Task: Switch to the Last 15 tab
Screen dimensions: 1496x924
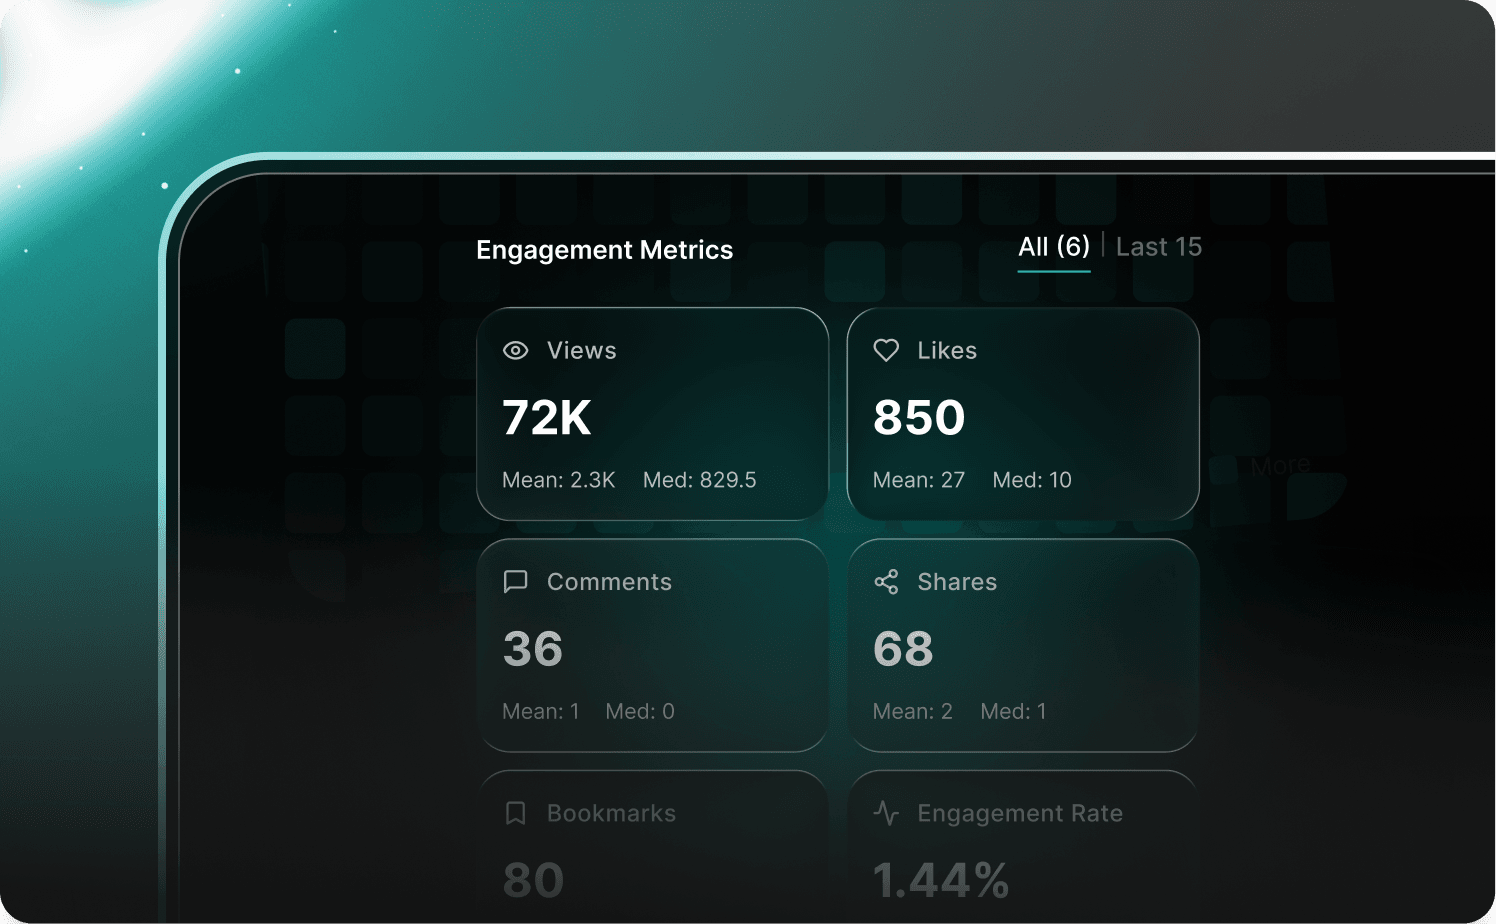Action: click(x=1159, y=247)
